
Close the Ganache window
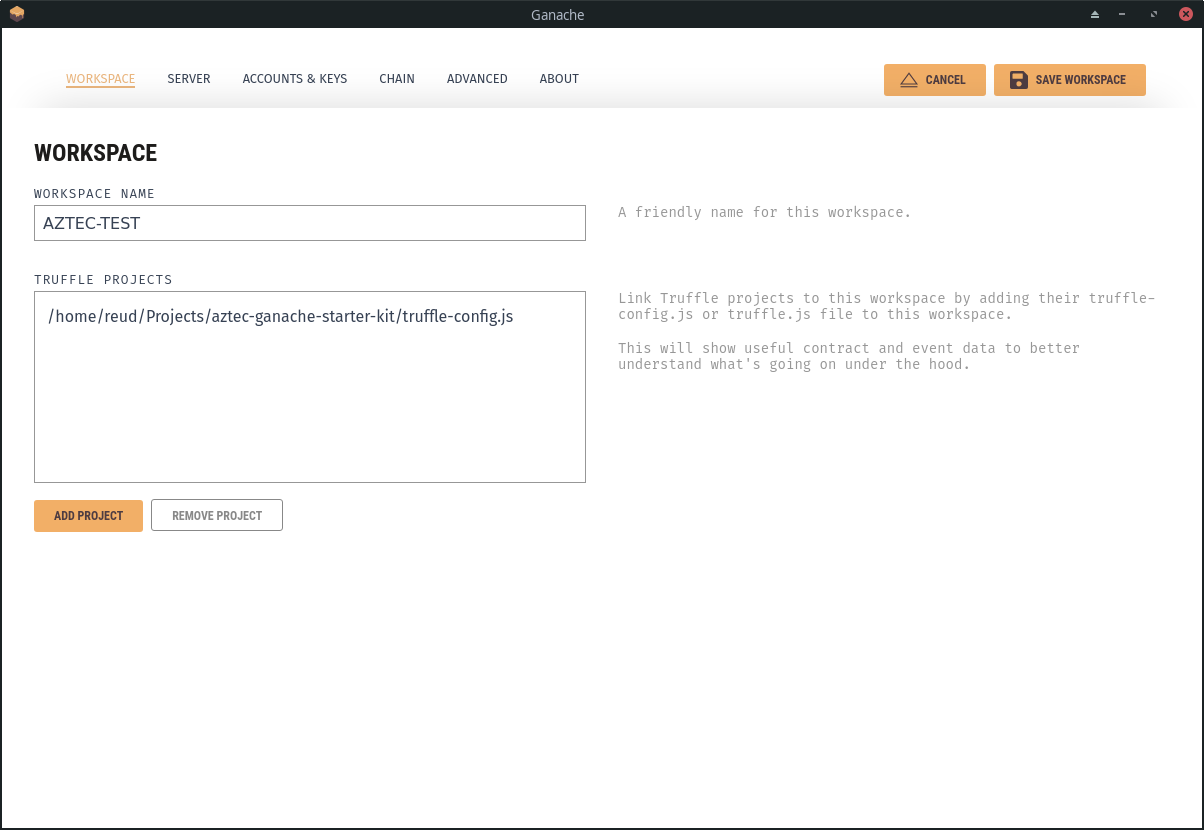1186,15
